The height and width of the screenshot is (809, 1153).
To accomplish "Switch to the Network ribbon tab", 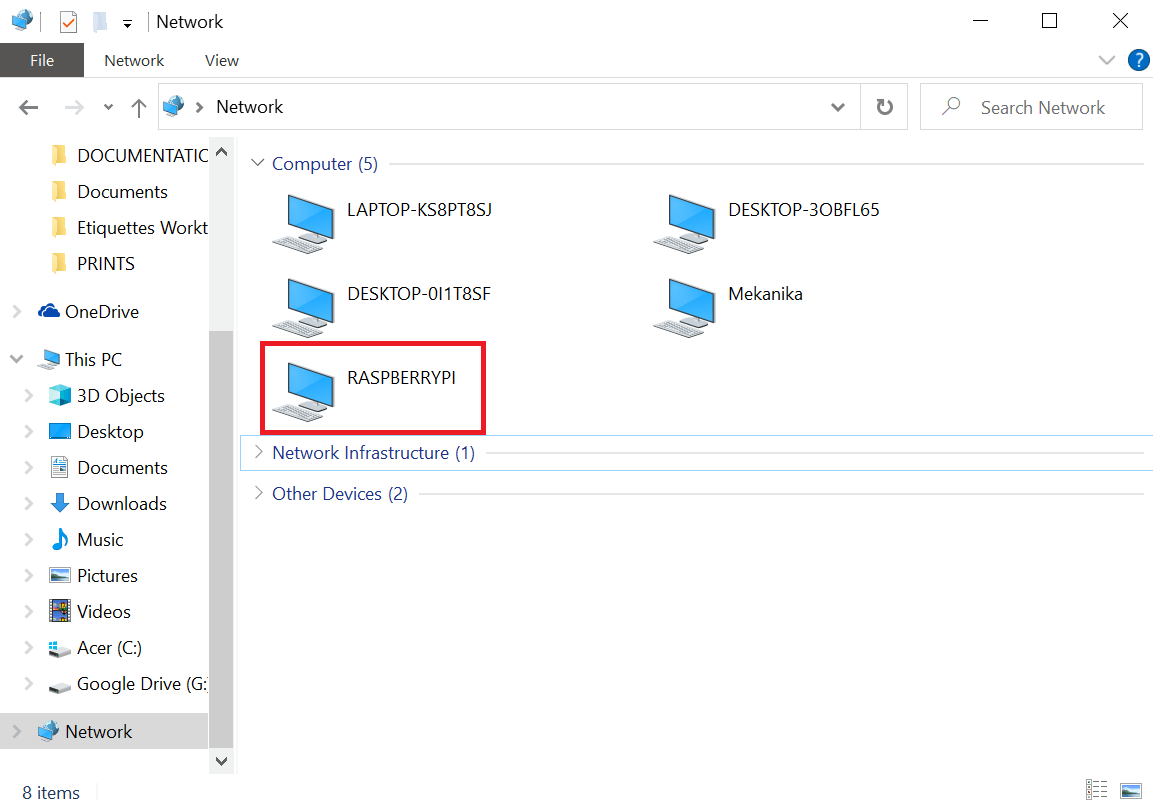I will 134,60.
